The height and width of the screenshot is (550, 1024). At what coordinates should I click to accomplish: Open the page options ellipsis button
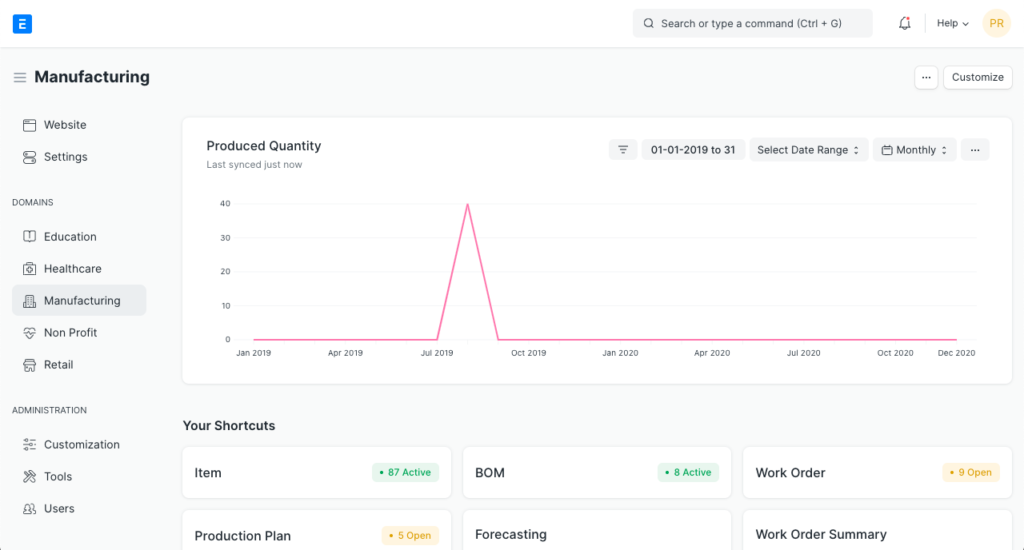tap(926, 77)
